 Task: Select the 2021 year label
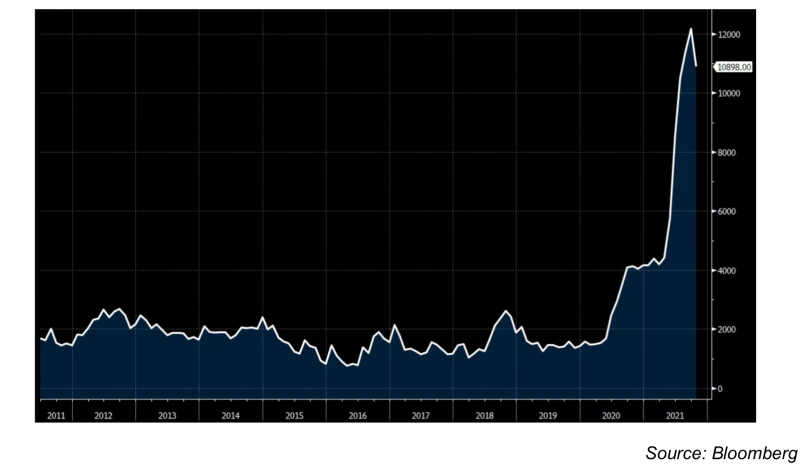point(674,414)
